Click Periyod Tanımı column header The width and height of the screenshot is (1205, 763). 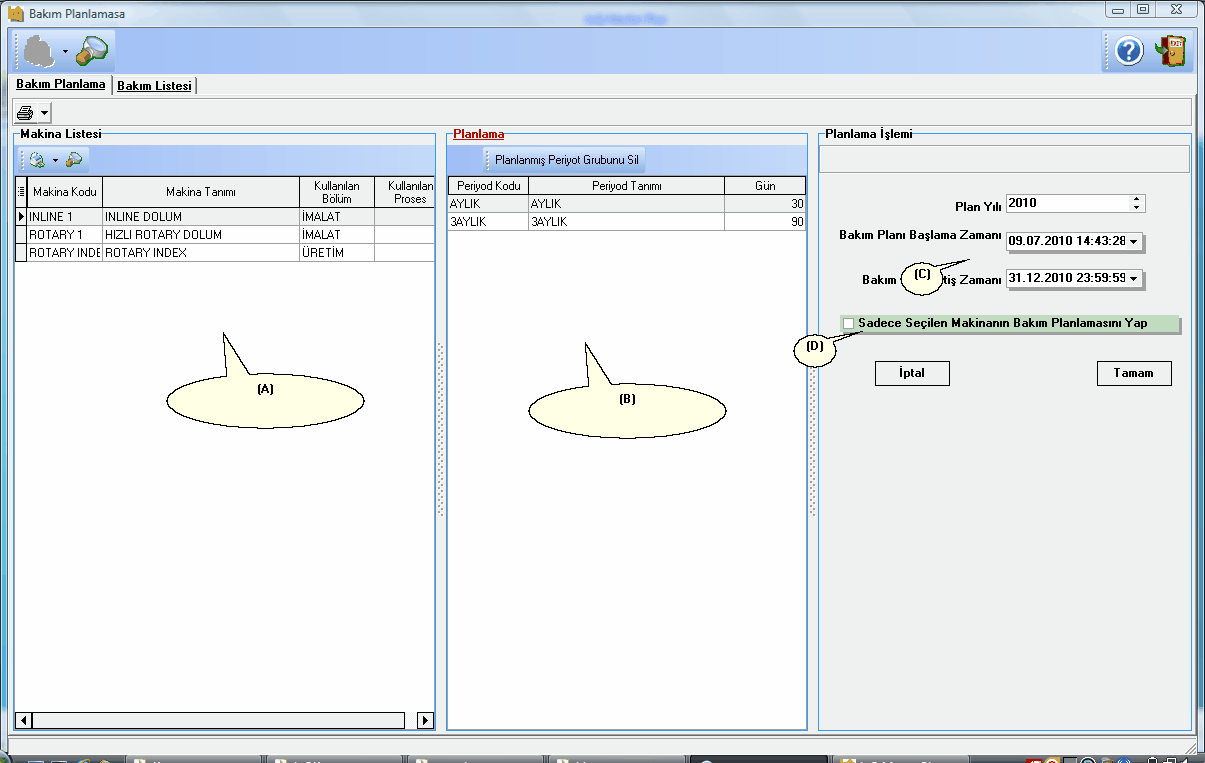tap(627, 186)
